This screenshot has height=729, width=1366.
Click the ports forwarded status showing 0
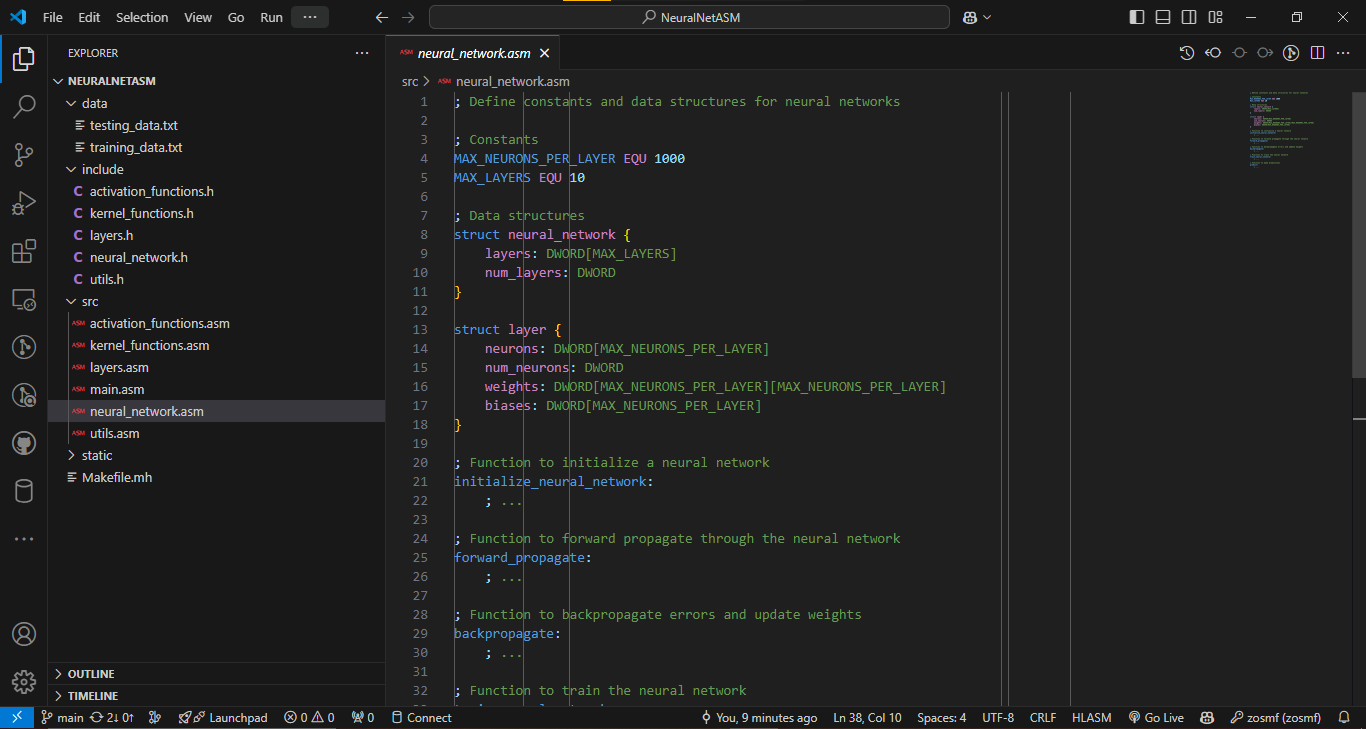[x=363, y=717]
